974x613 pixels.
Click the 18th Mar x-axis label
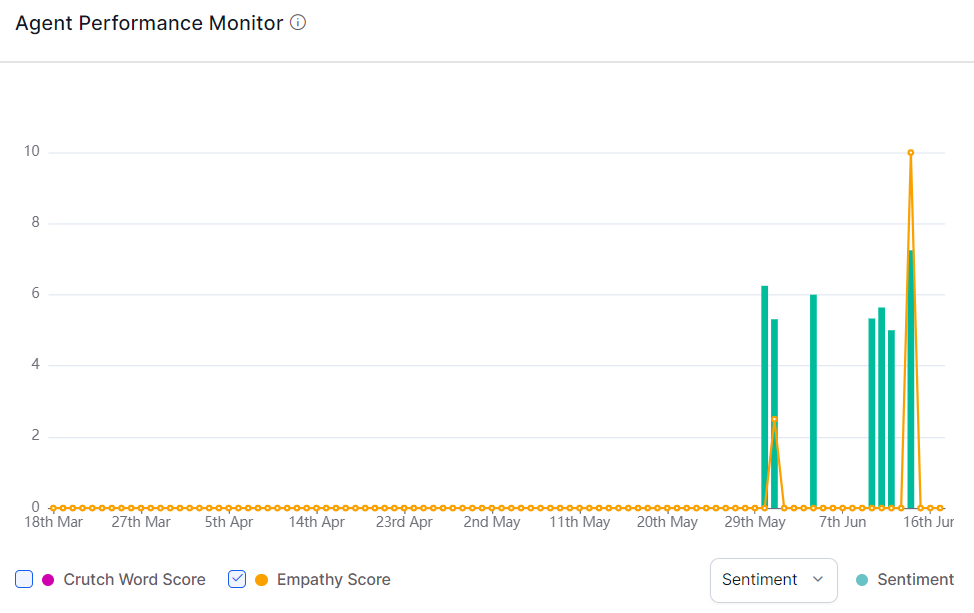(53, 522)
